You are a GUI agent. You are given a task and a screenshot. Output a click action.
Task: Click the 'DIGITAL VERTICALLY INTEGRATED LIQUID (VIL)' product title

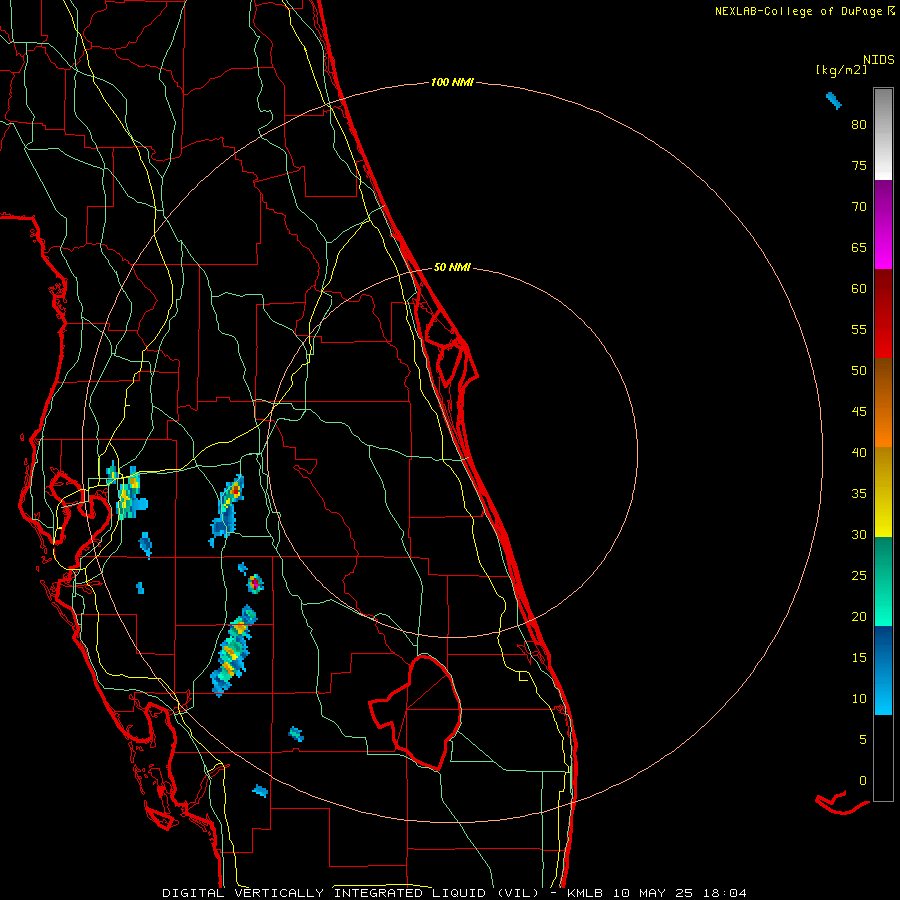click(x=351, y=893)
